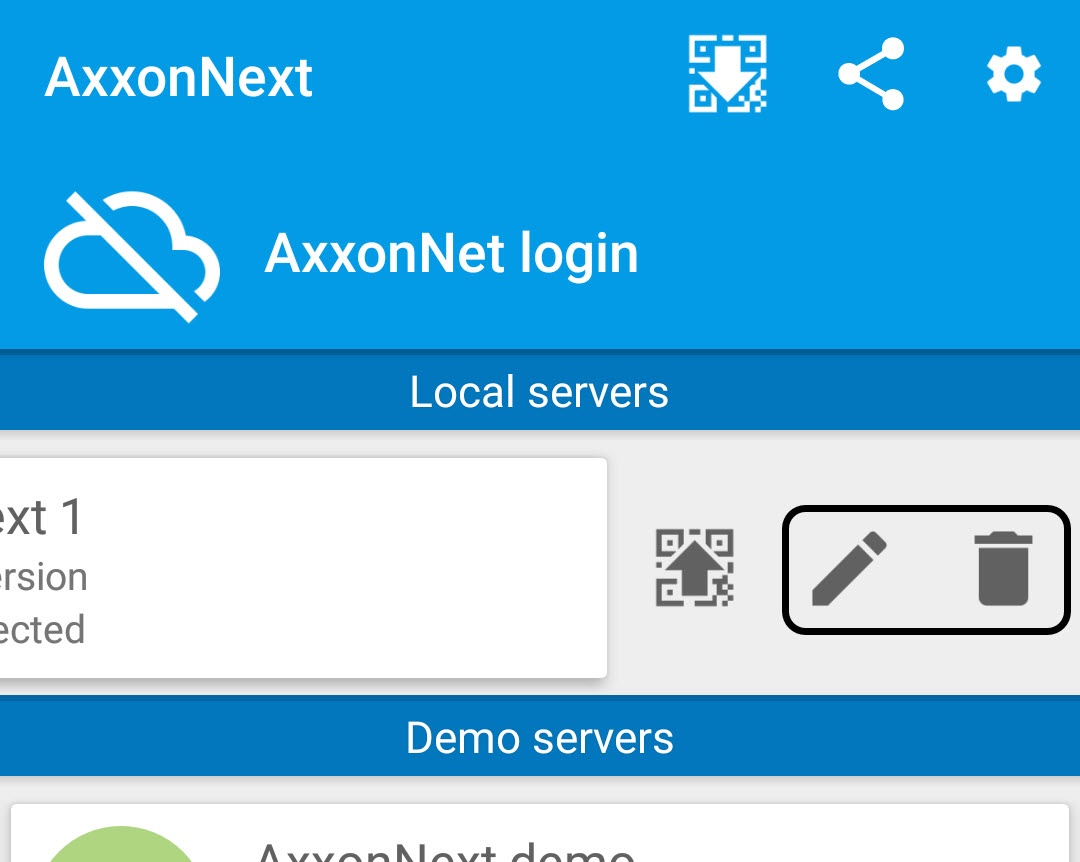
Task: Edit the local server with pencil icon
Action: (849, 568)
